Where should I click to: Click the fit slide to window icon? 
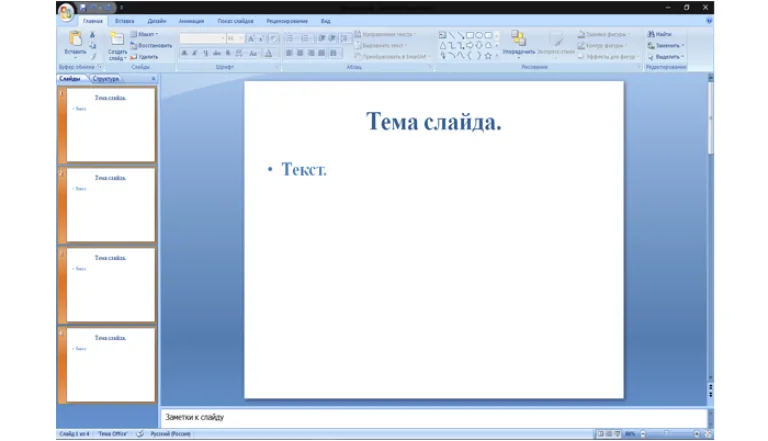(708, 434)
